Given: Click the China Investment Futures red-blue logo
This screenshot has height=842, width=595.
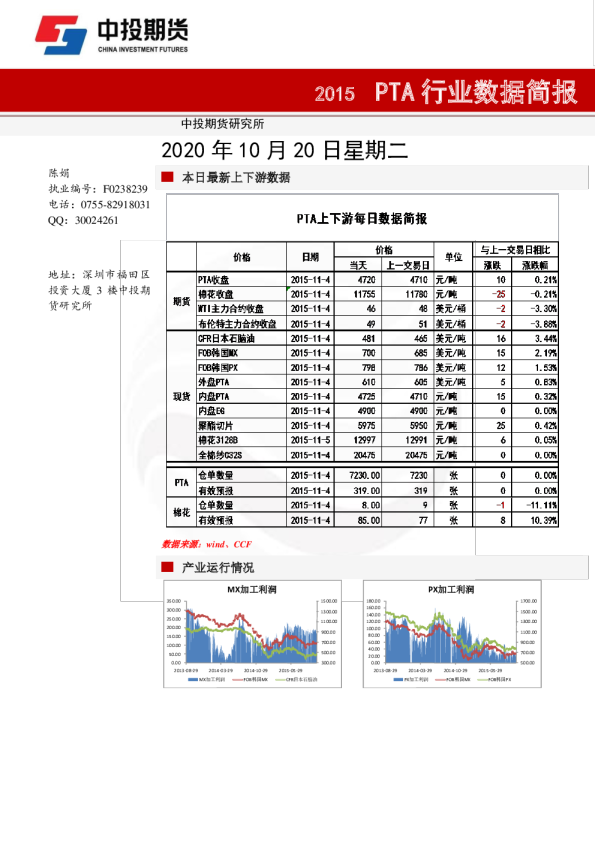Looking at the screenshot, I should tap(61, 35).
